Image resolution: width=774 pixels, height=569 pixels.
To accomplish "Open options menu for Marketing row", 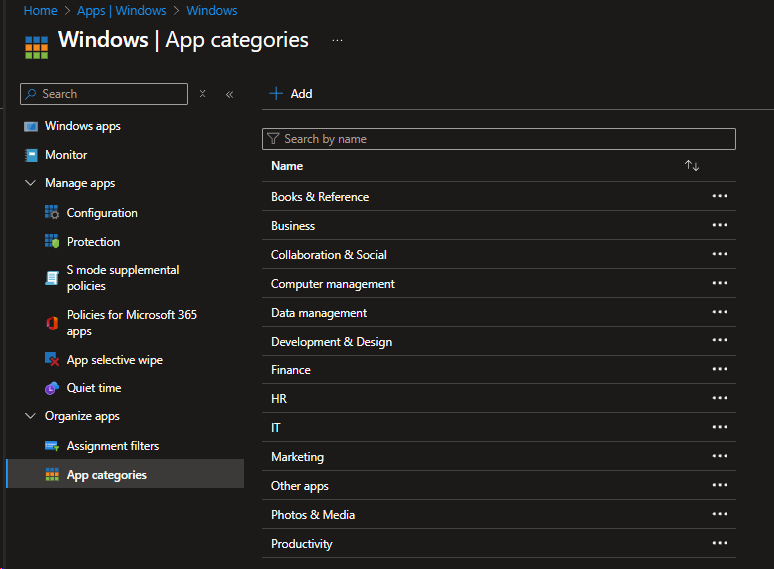I will 720,456.
